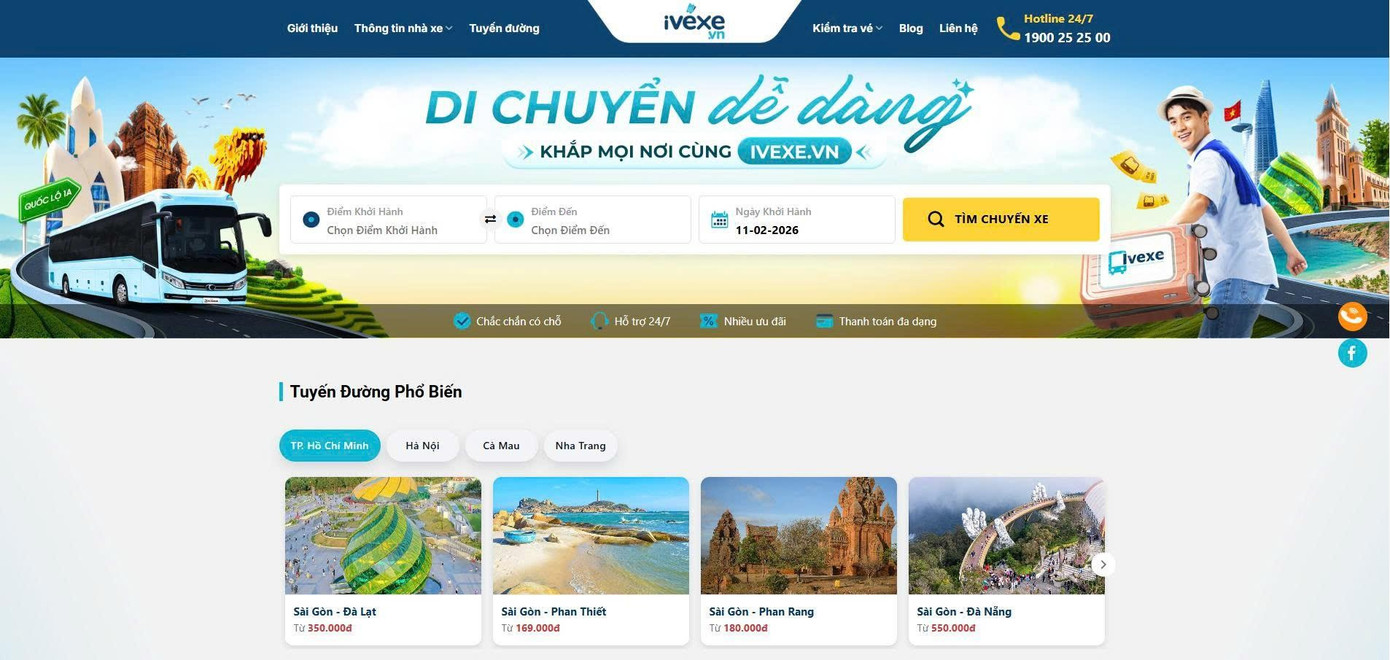Viewport: 1390px width, 660px height.
Task: Swap departure and destination points
Action: (490, 219)
